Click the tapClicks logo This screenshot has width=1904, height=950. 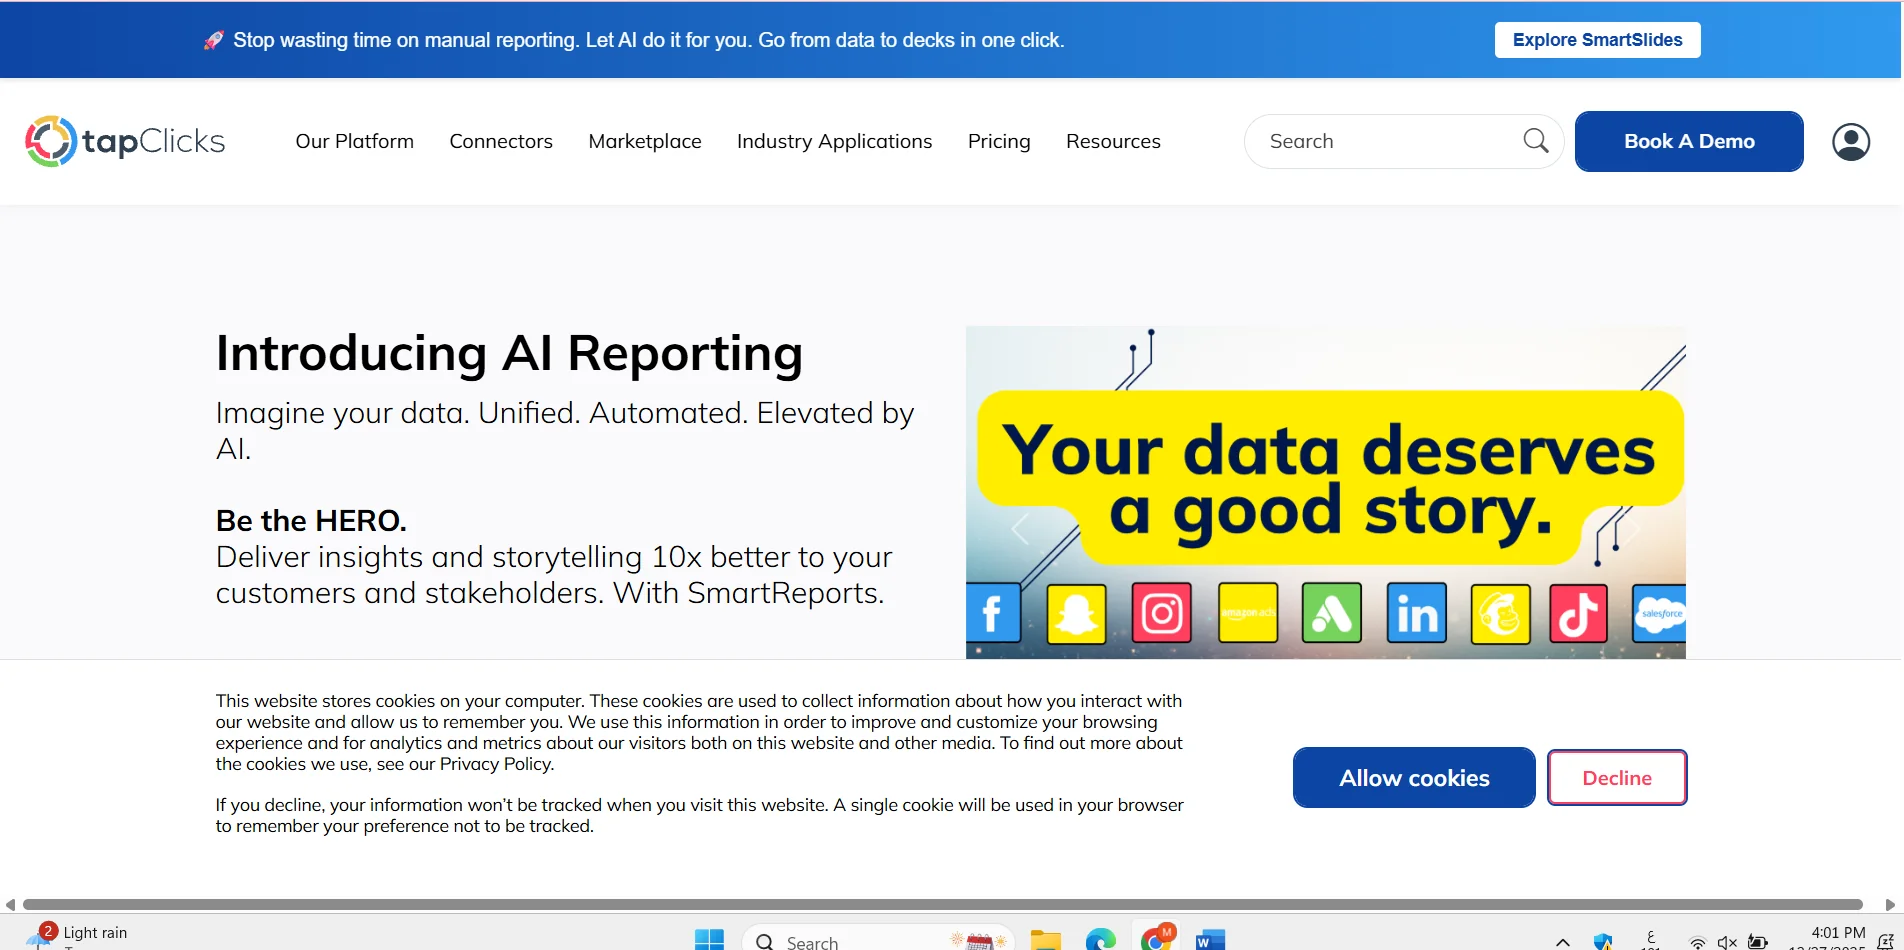(125, 141)
